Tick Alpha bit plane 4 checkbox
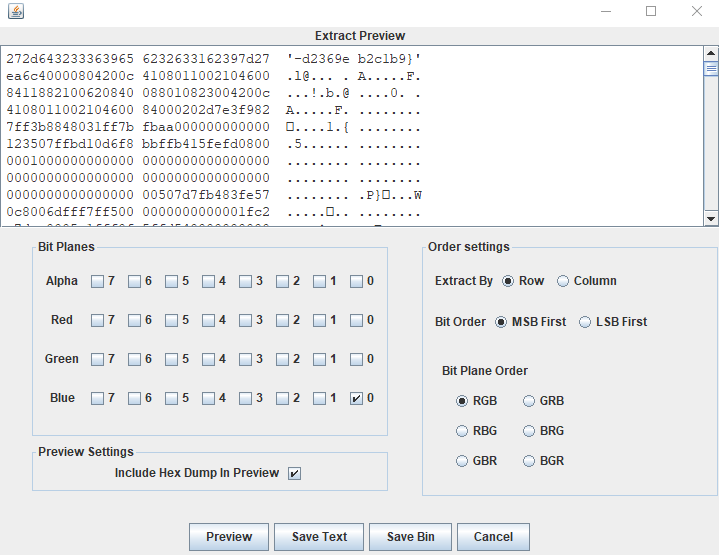 point(209,281)
